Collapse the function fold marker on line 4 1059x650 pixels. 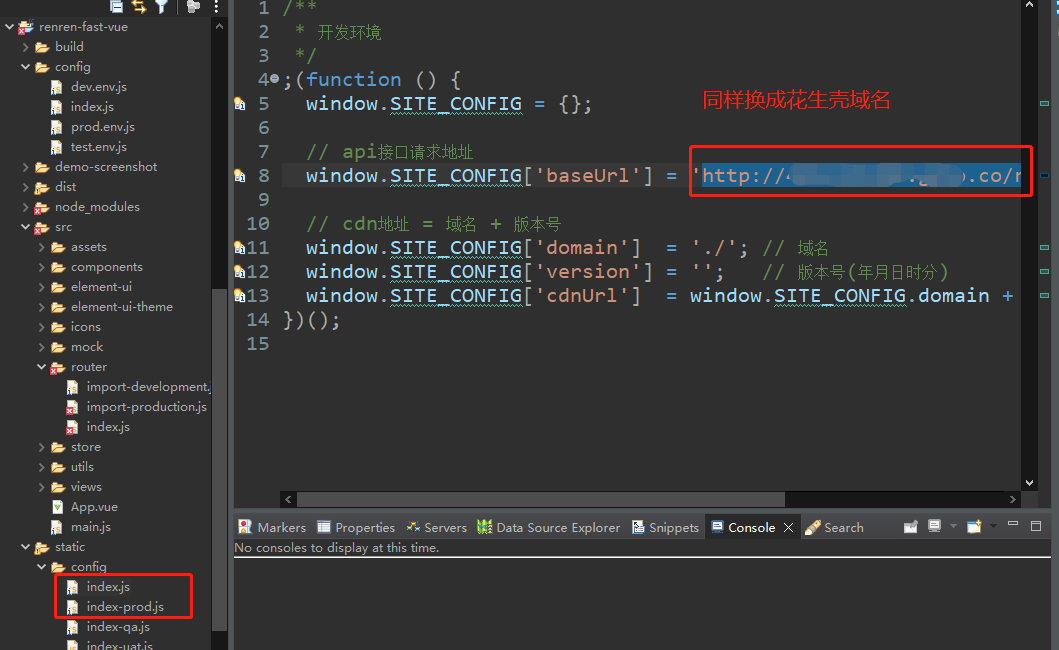pos(275,79)
